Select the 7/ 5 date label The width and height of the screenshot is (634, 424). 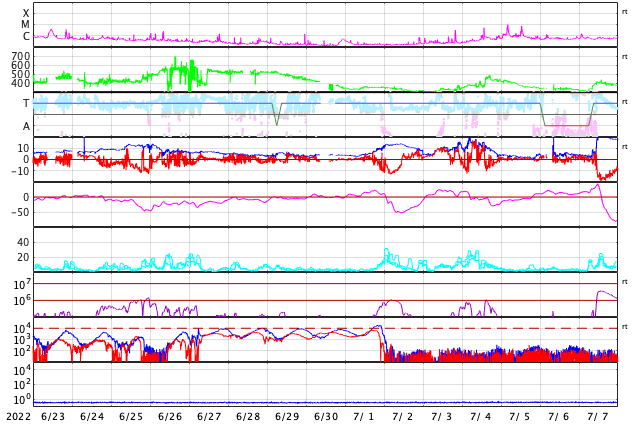pos(520,417)
